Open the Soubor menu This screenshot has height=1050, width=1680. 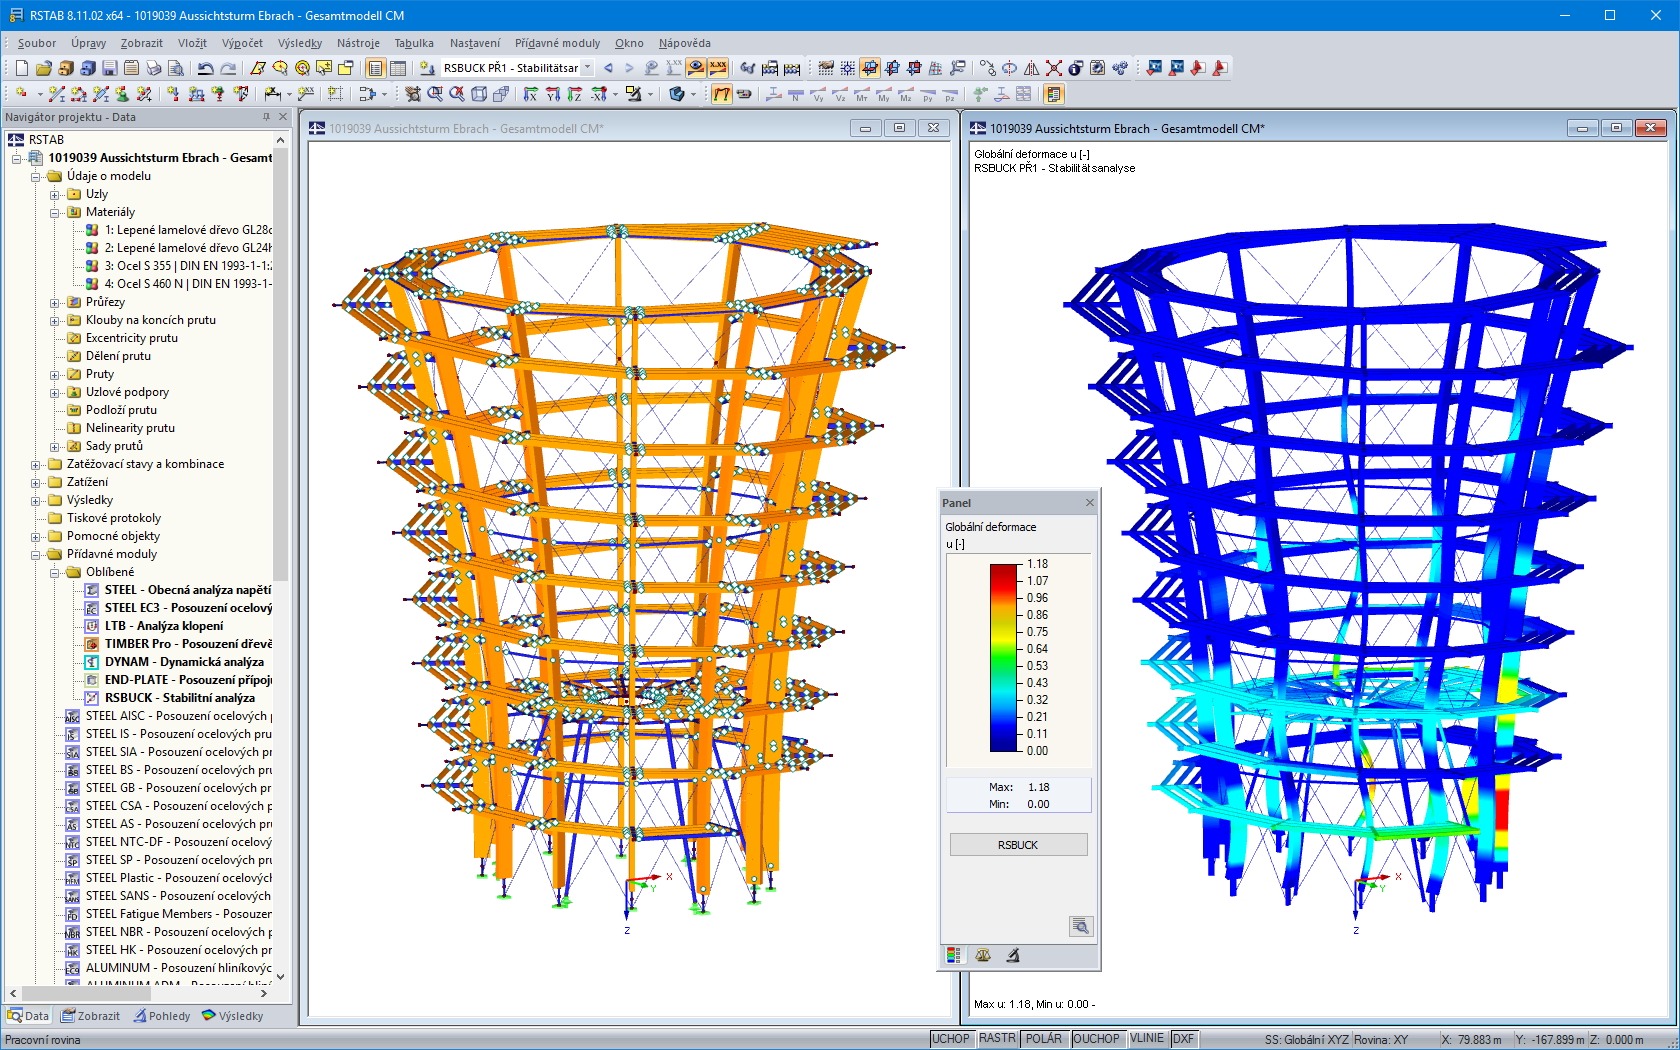coord(37,43)
